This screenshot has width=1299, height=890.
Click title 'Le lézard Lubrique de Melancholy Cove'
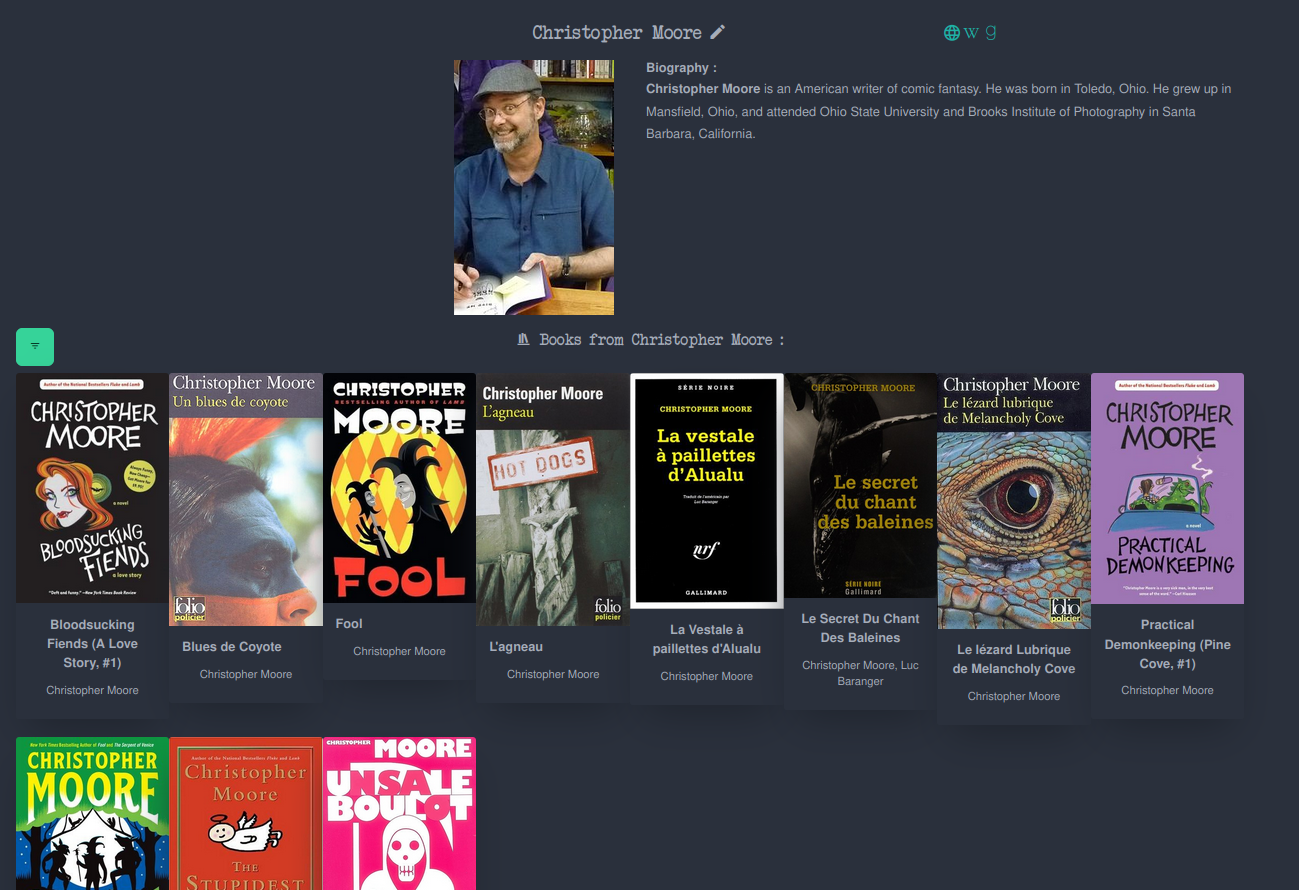pos(1014,659)
